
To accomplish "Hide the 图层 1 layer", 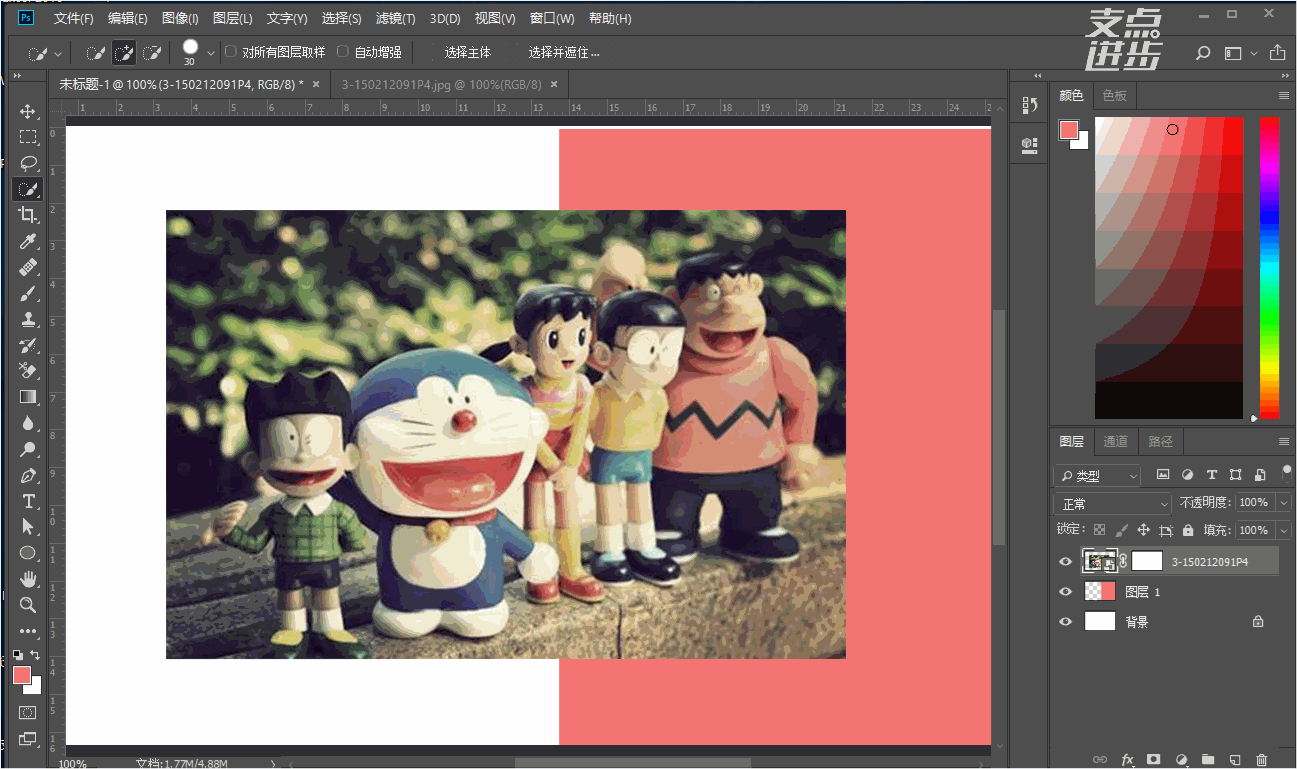I will click(x=1065, y=592).
